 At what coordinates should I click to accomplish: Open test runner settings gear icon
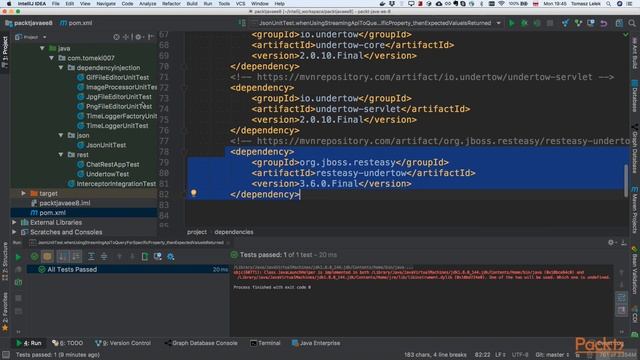coord(171,257)
